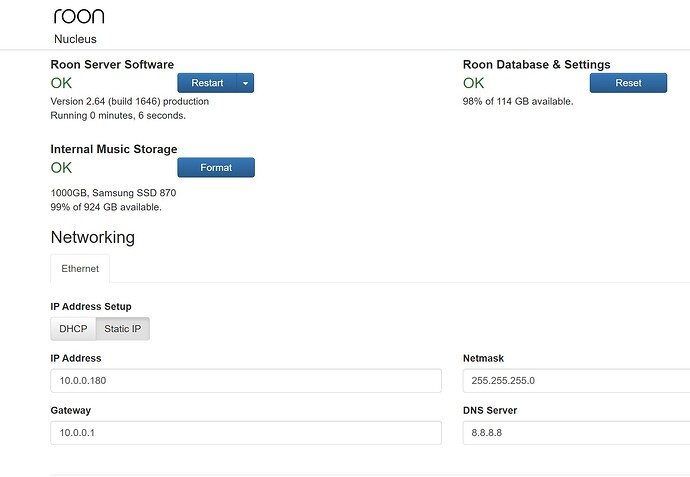Click the 99% of 924 GB available text
Viewport: 690px width, 477px height.
pos(106,207)
